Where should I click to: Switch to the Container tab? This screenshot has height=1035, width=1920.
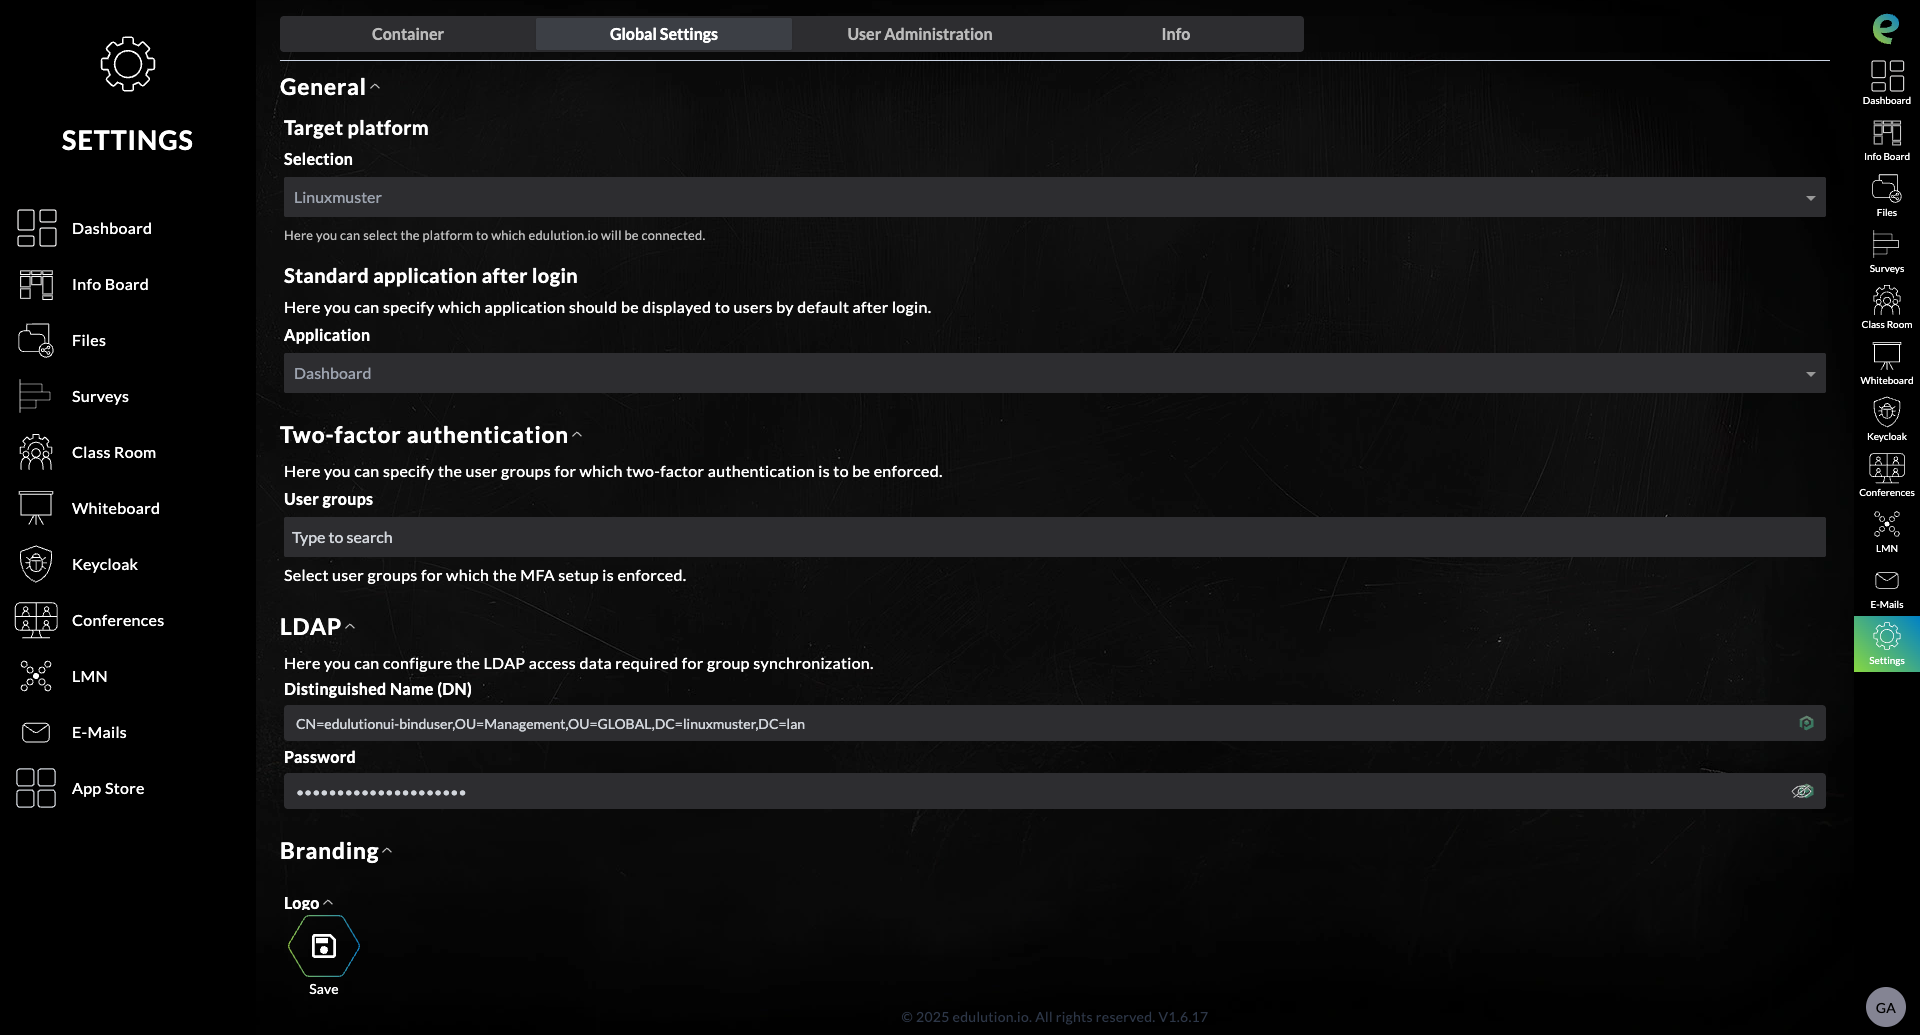(x=407, y=34)
